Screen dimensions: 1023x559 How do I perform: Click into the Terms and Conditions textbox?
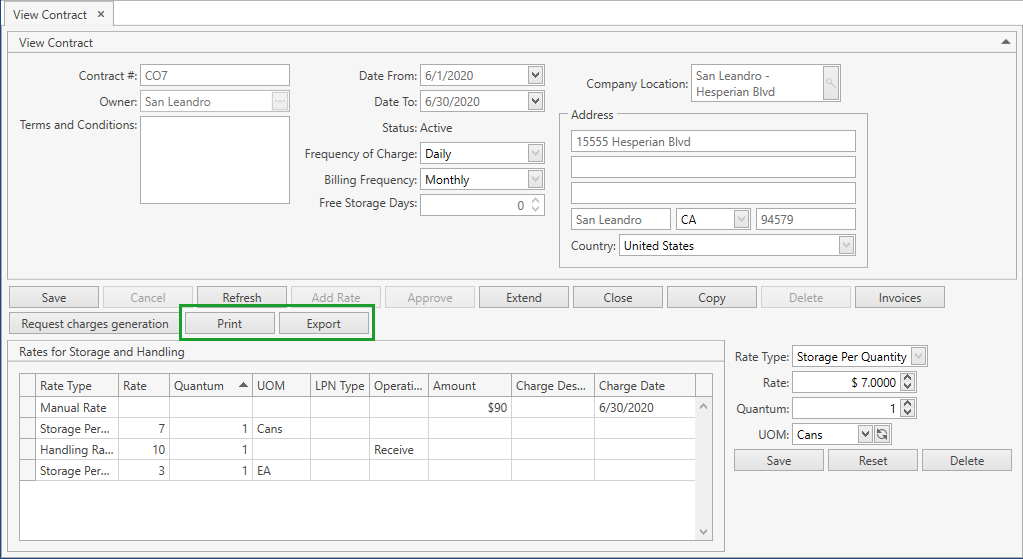pos(215,160)
